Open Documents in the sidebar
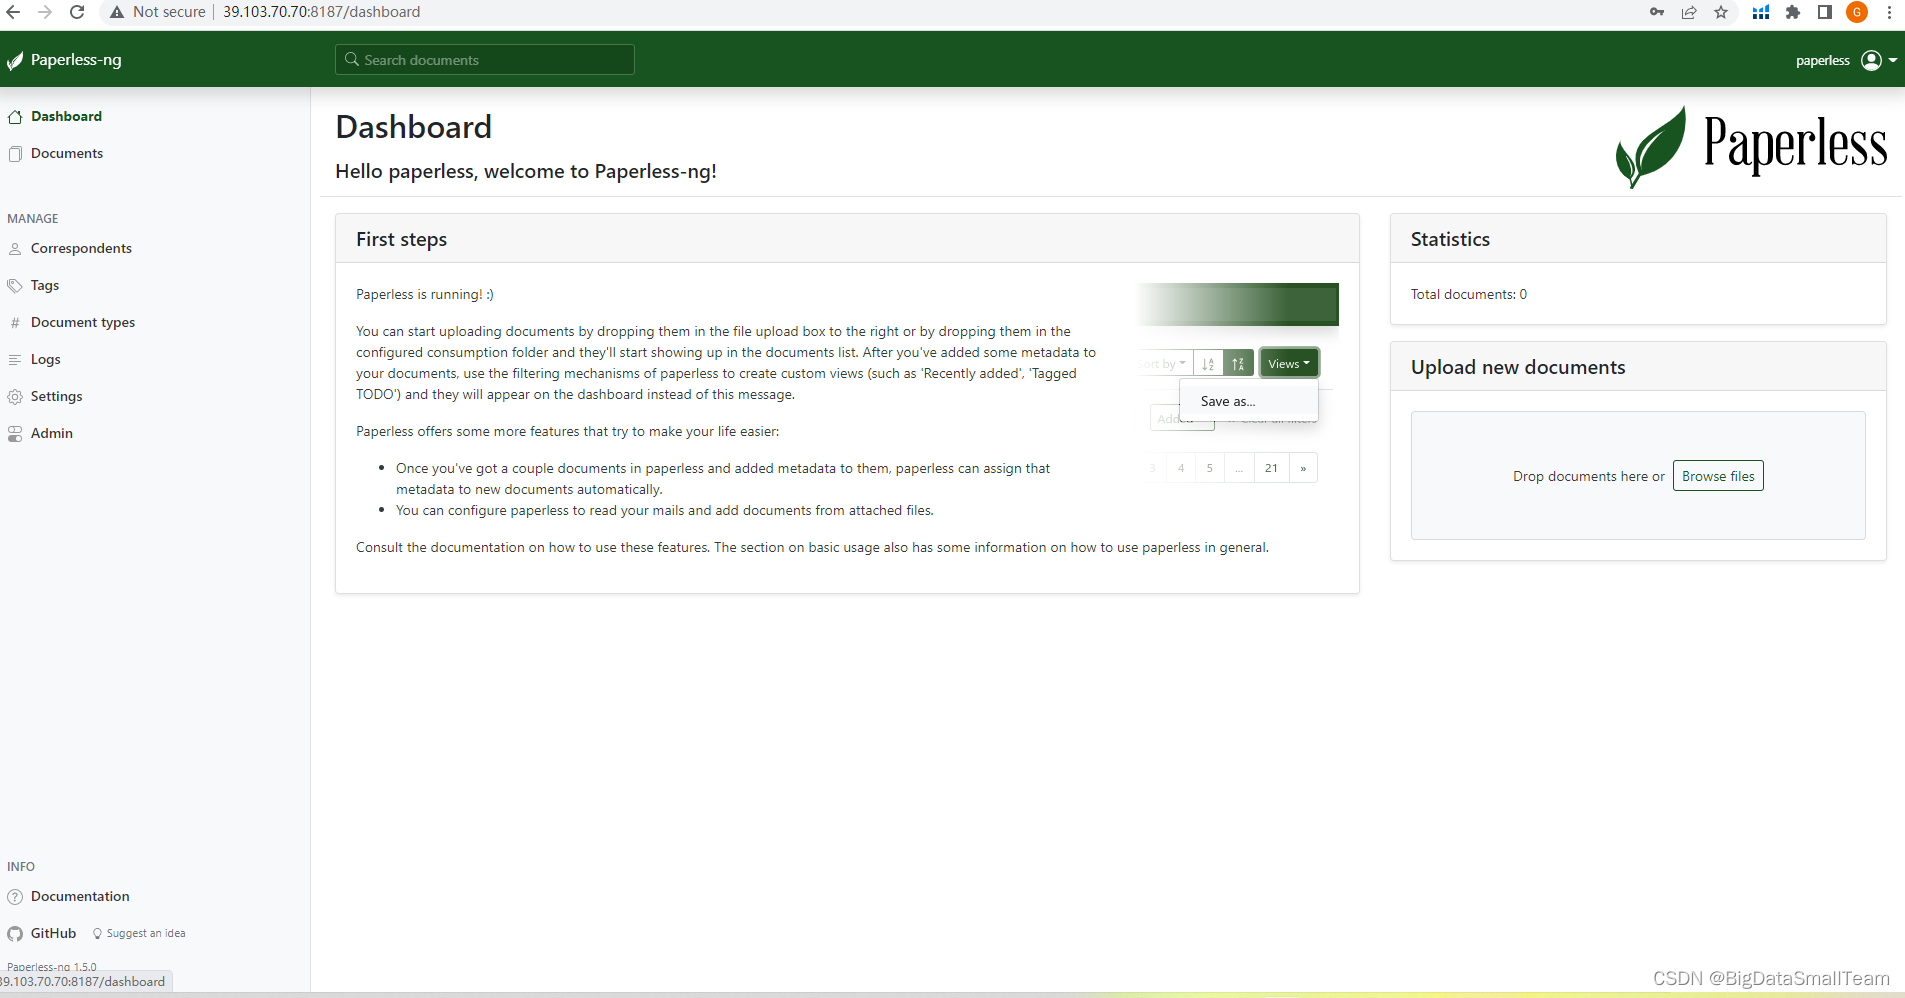 (67, 154)
